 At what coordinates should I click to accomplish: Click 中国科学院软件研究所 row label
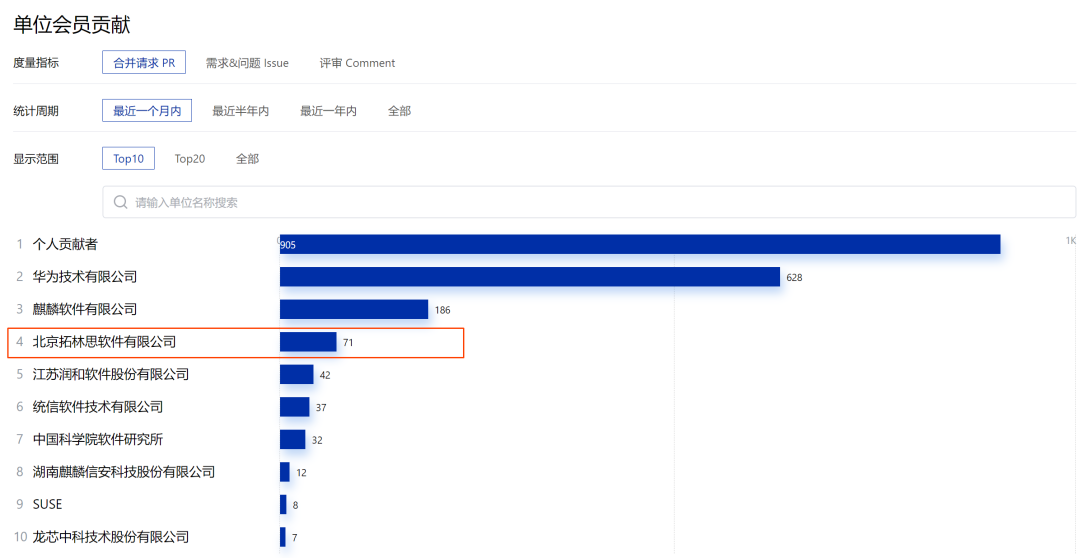[98, 439]
